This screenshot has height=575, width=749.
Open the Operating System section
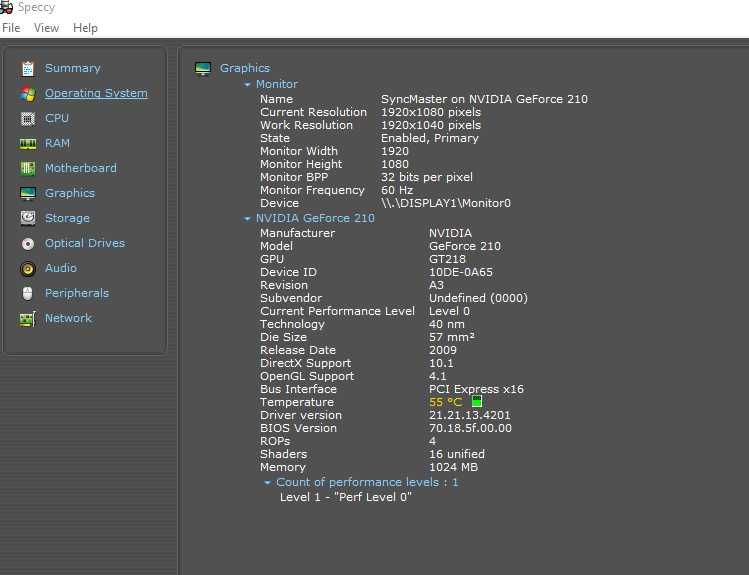point(96,93)
